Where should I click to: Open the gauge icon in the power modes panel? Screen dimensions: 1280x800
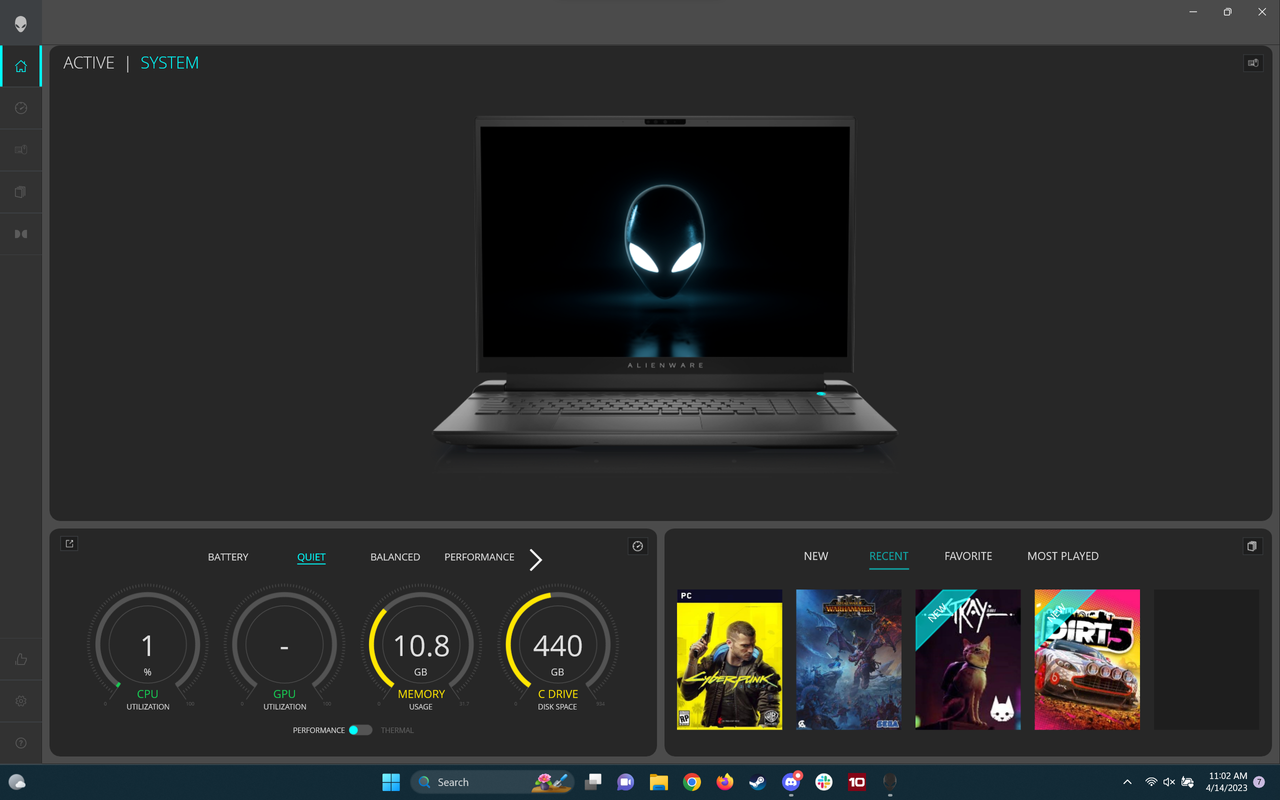[638, 546]
